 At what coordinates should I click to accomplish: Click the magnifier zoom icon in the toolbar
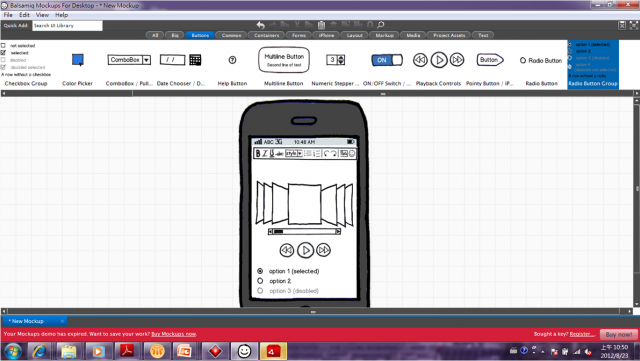[x=380, y=25]
